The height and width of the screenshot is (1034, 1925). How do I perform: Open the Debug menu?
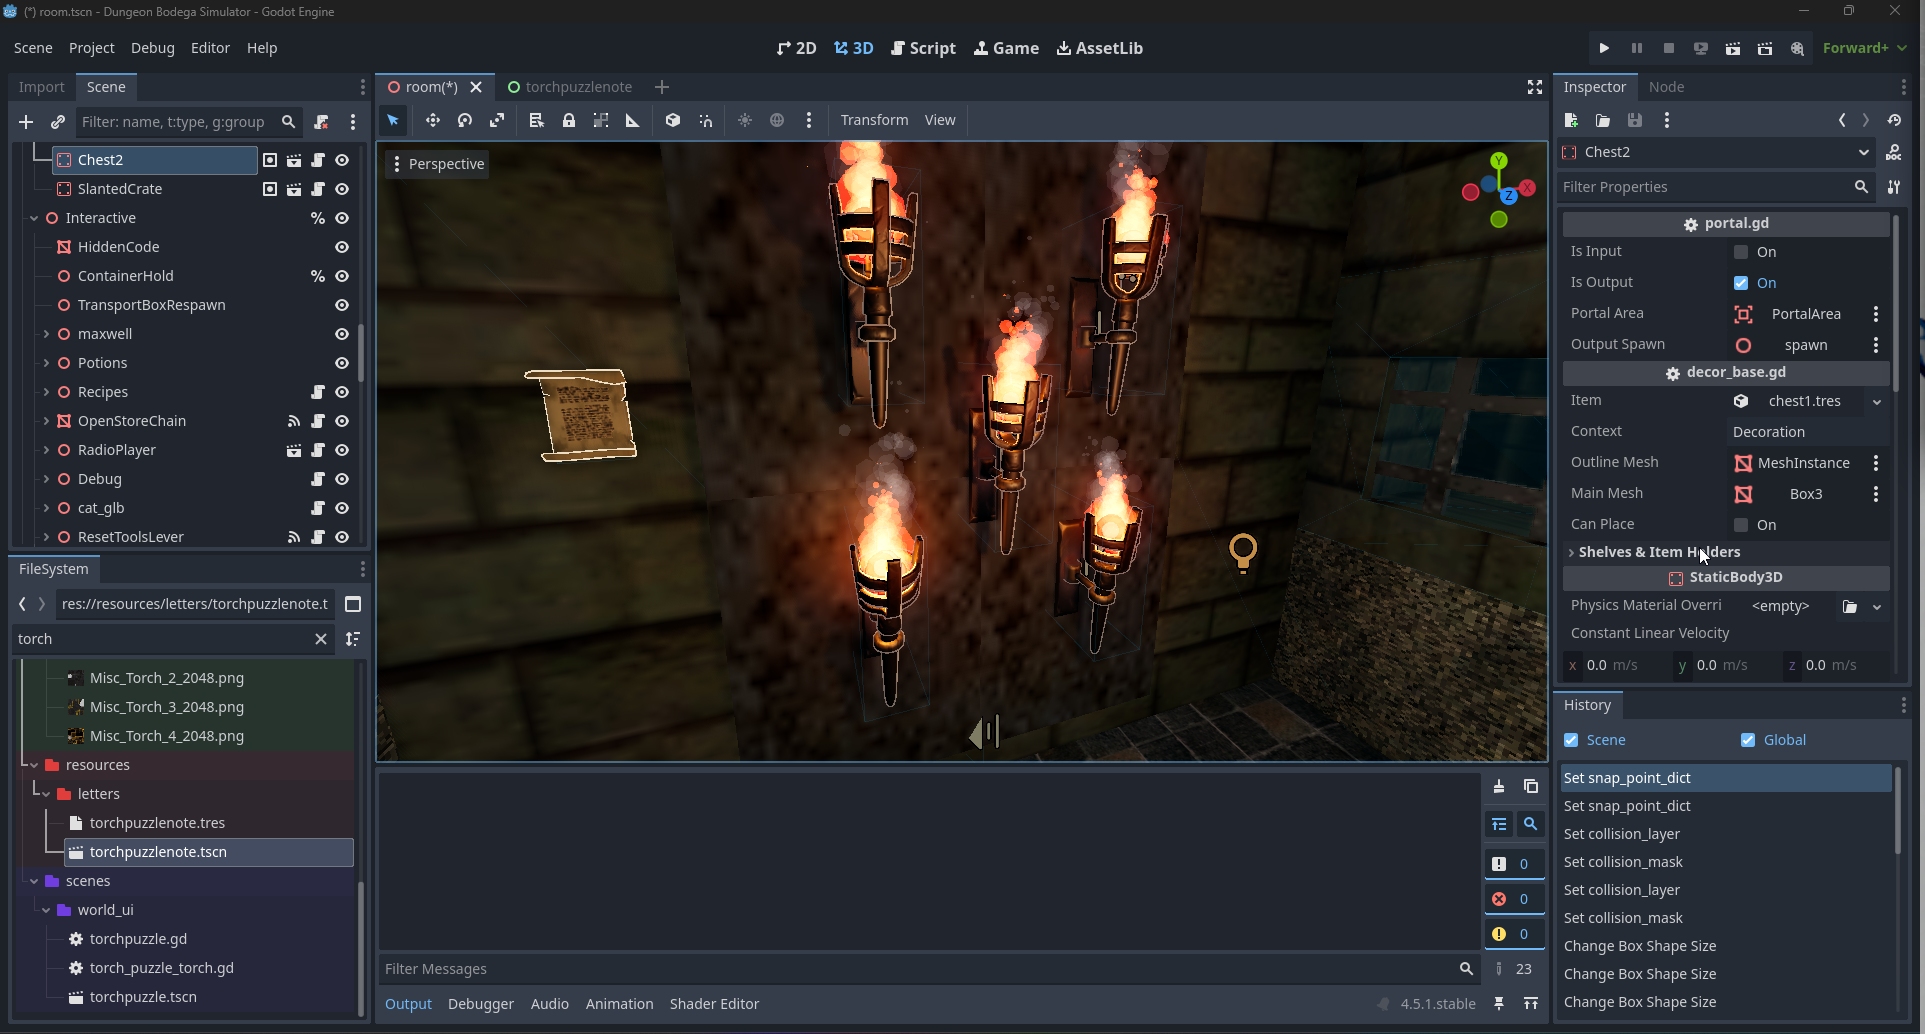(152, 48)
